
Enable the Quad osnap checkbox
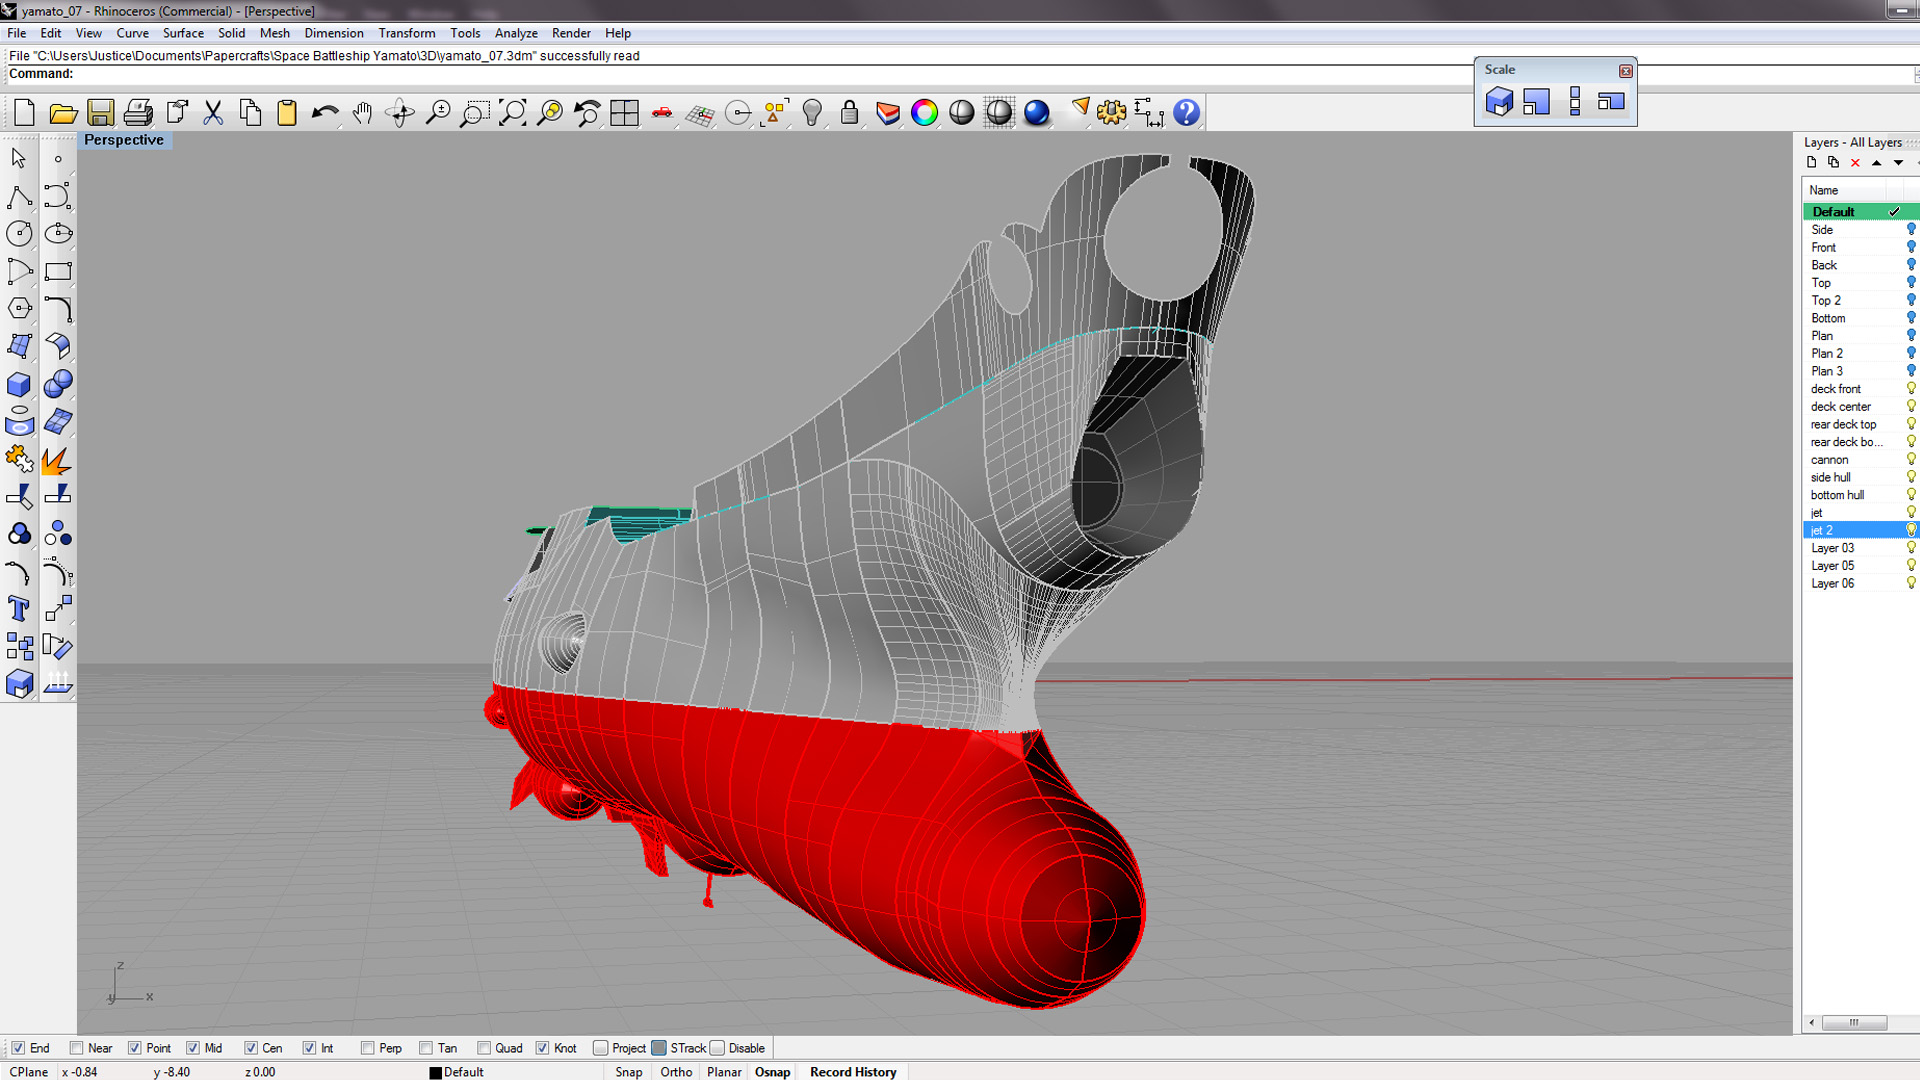[484, 1048]
